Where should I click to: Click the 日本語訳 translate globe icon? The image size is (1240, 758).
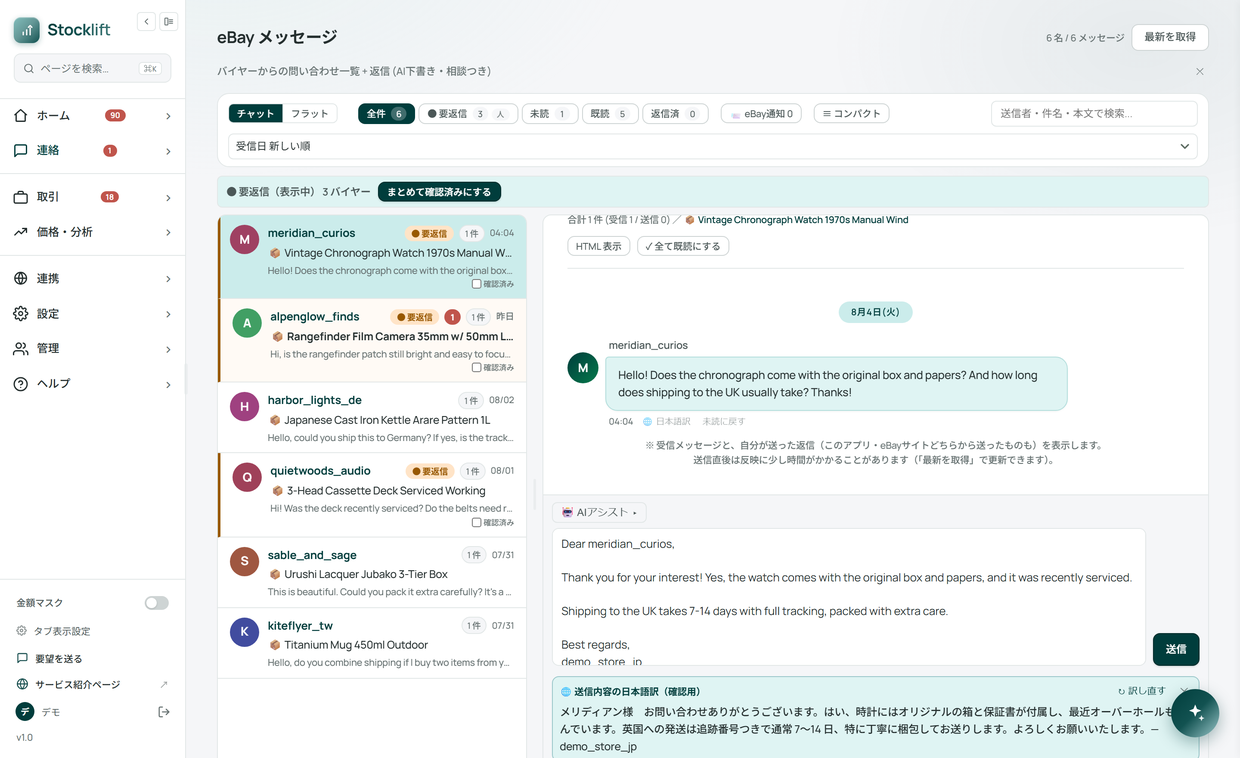tap(647, 422)
